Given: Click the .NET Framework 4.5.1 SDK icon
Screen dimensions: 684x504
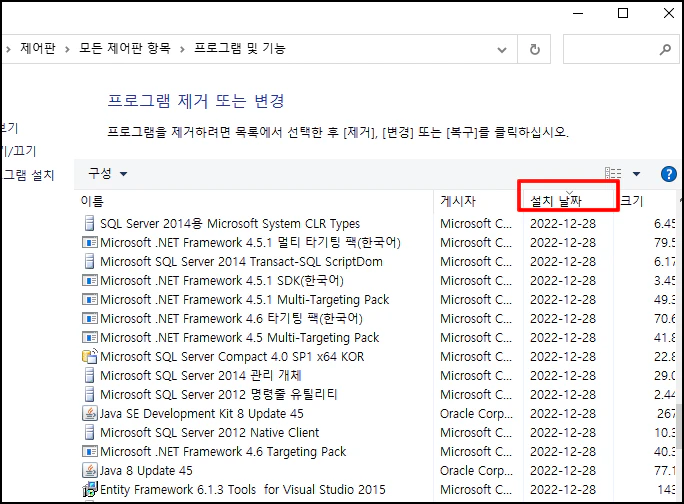Looking at the screenshot, I should [x=89, y=280].
